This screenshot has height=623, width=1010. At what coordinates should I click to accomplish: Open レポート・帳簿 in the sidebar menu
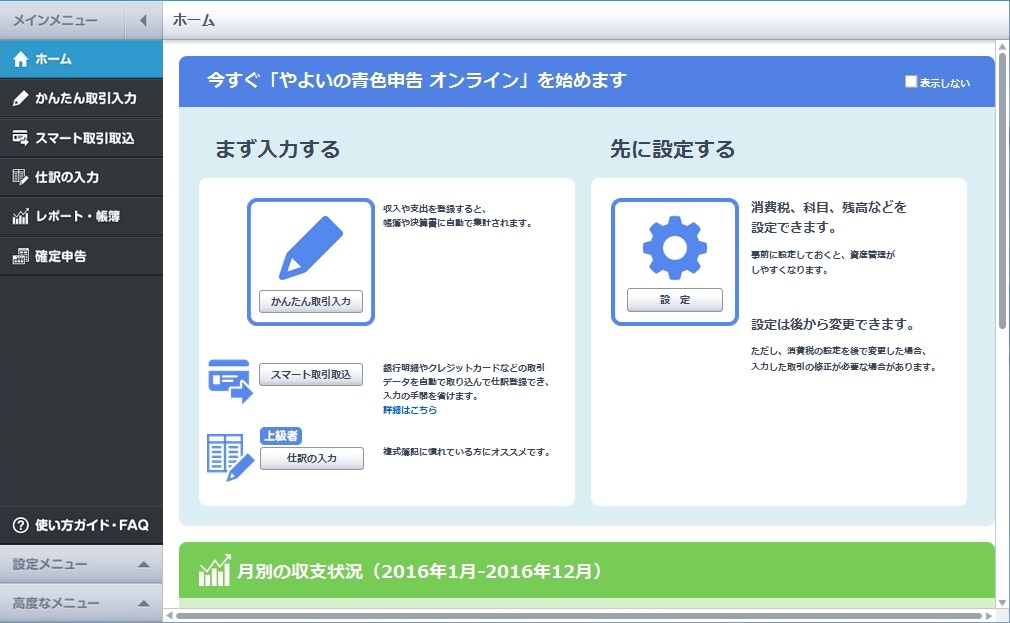coord(81,216)
